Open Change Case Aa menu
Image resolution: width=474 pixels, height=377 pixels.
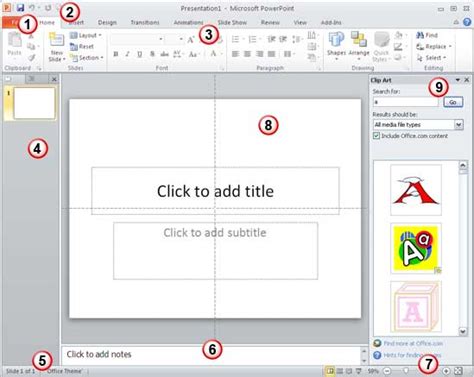click(x=193, y=54)
